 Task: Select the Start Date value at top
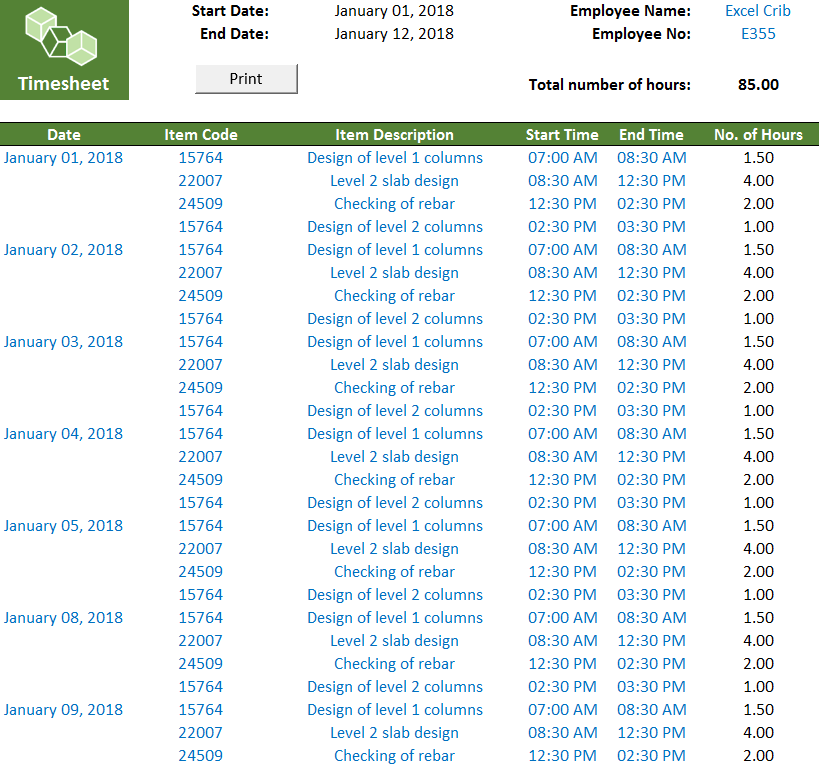393,11
